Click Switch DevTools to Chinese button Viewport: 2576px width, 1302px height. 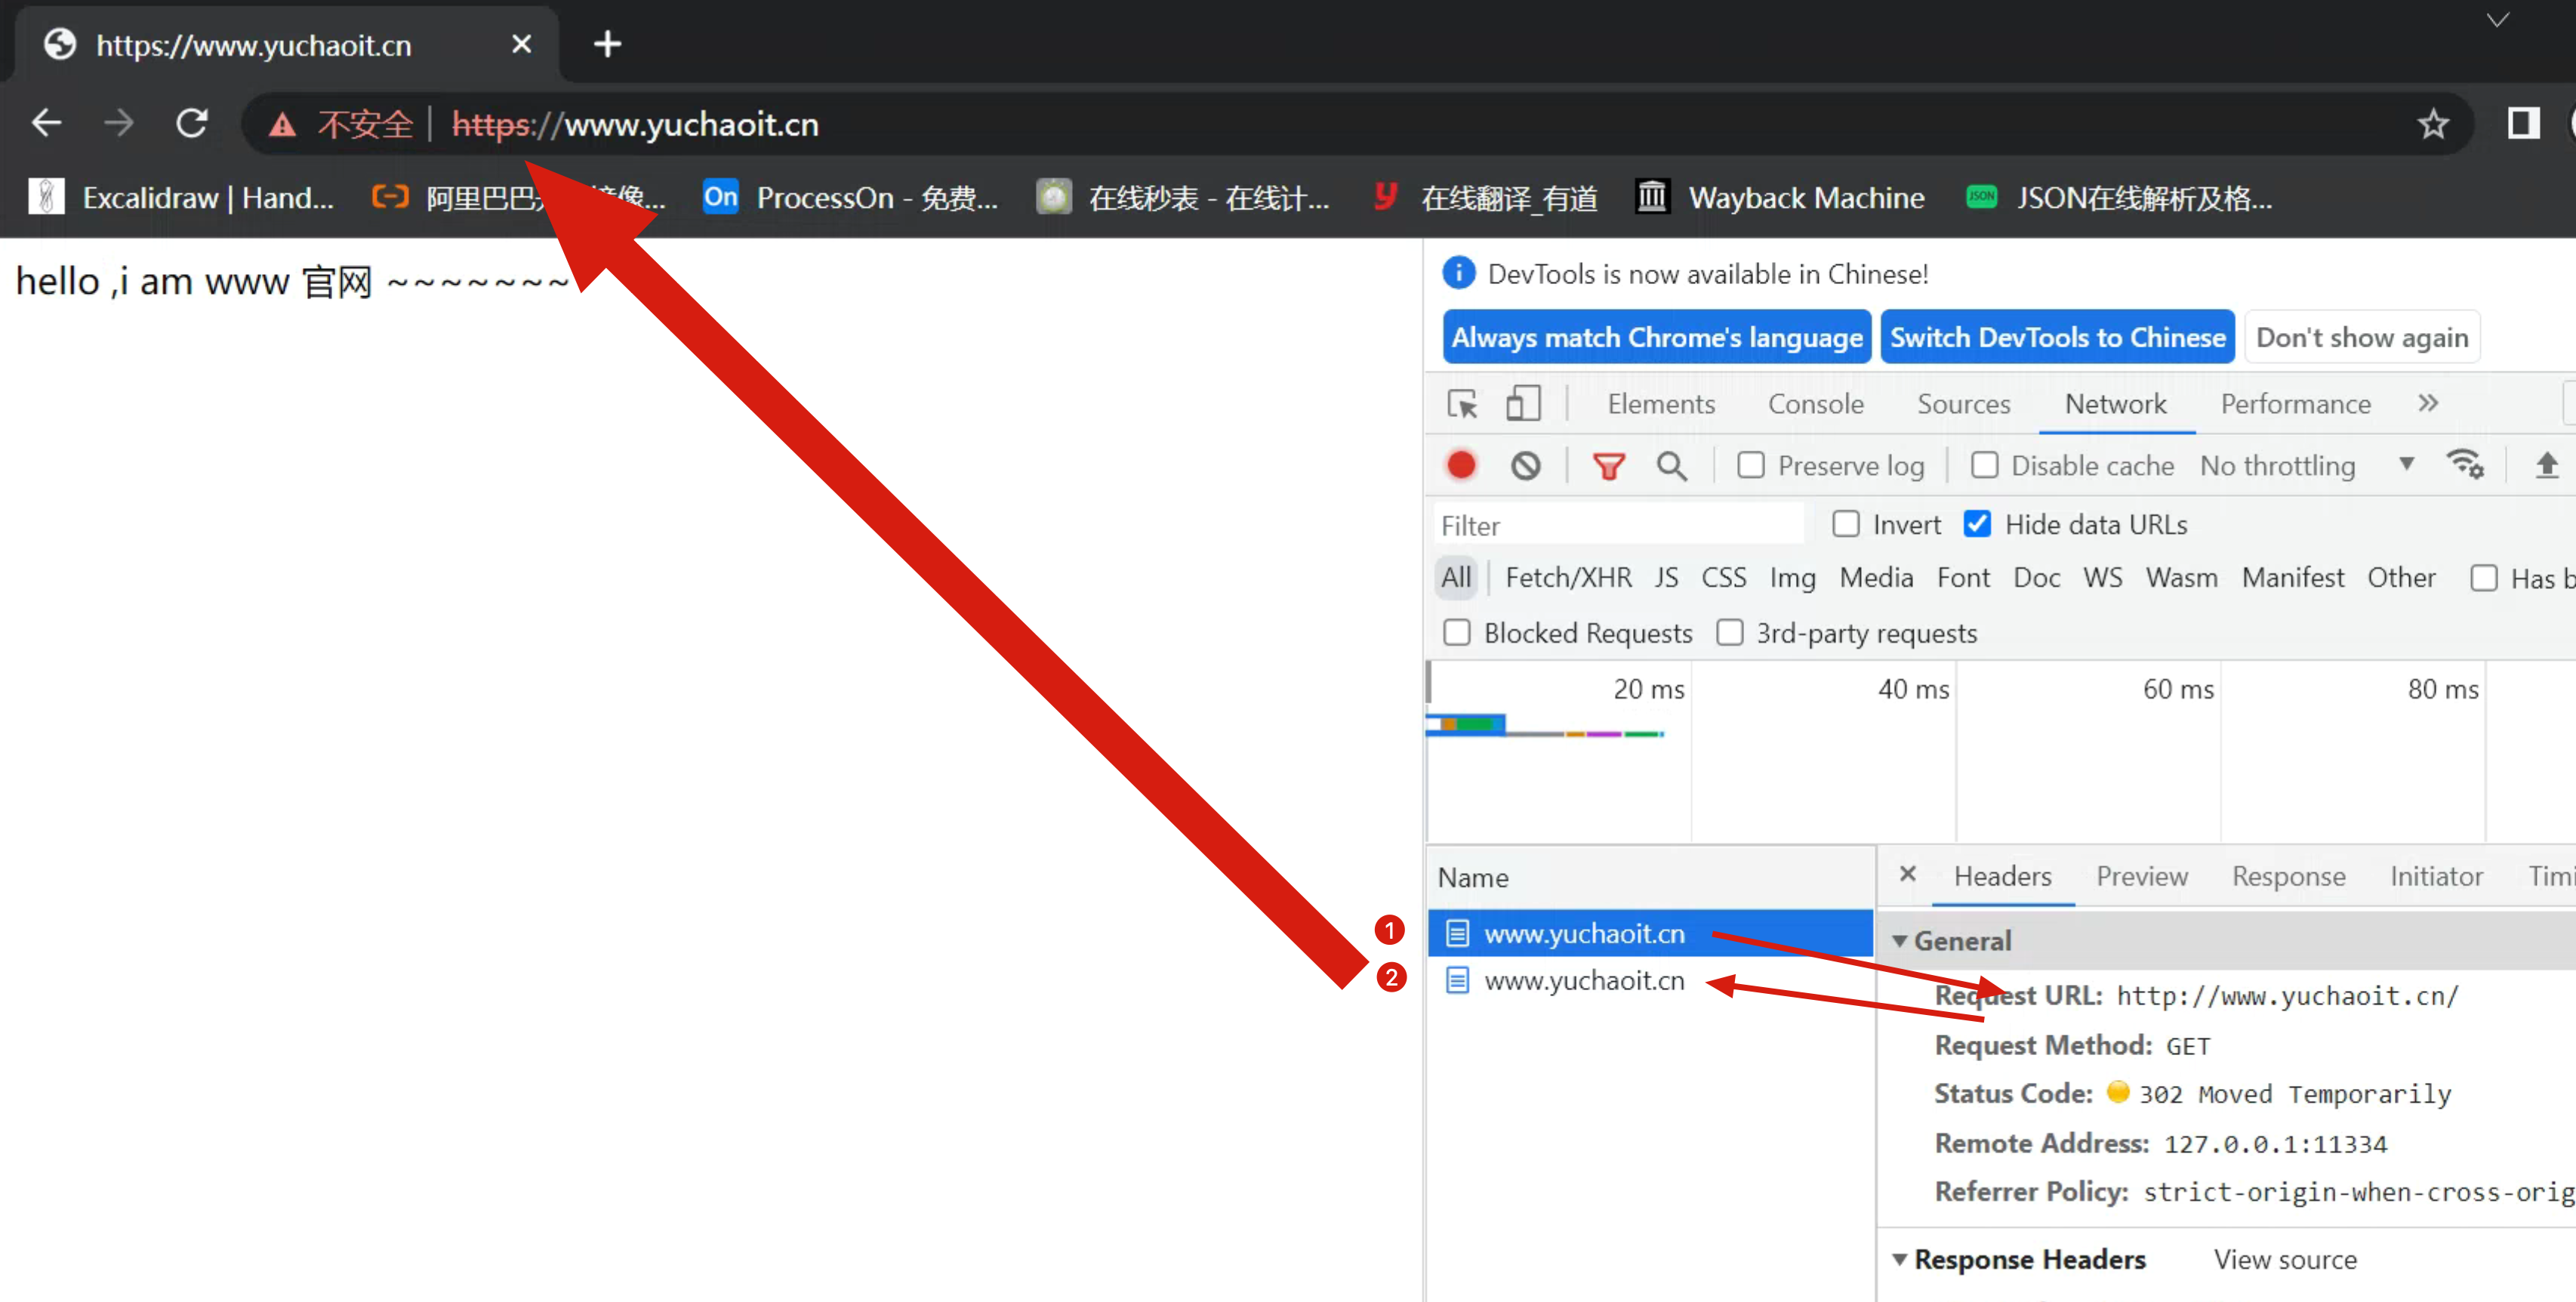(2057, 337)
